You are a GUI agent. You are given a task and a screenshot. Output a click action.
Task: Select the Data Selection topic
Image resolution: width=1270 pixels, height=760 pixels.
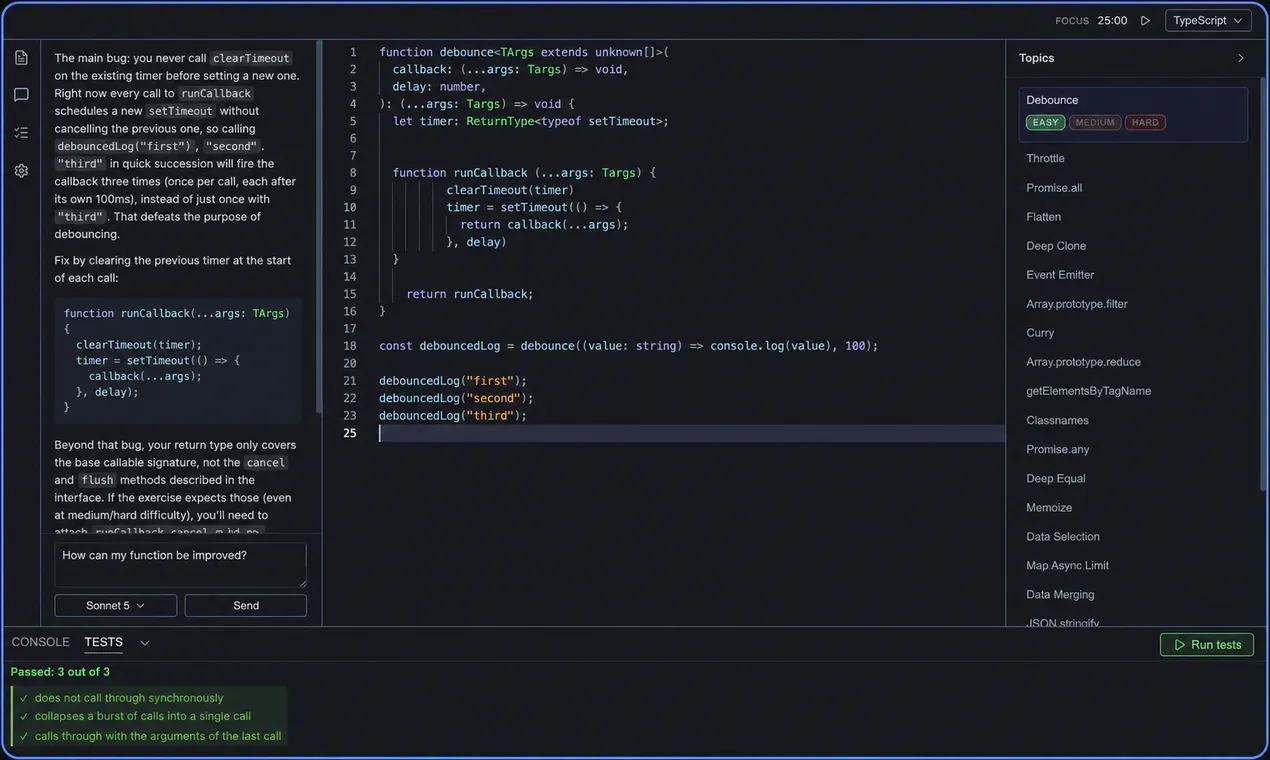point(1063,536)
